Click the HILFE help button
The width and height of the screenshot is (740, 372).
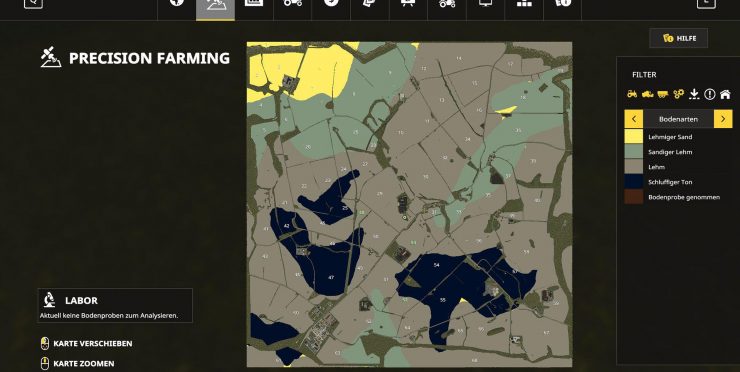click(x=679, y=38)
